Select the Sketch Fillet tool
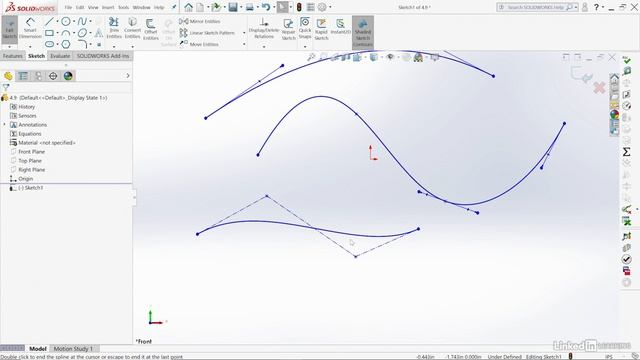This screenshot has height=360, width=640. [82, 44]
